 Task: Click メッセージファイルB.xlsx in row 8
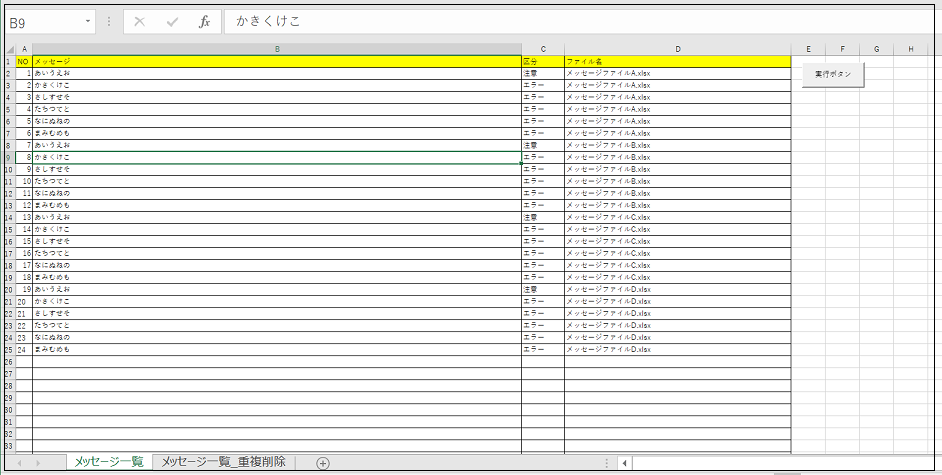[x=678, y=145]
